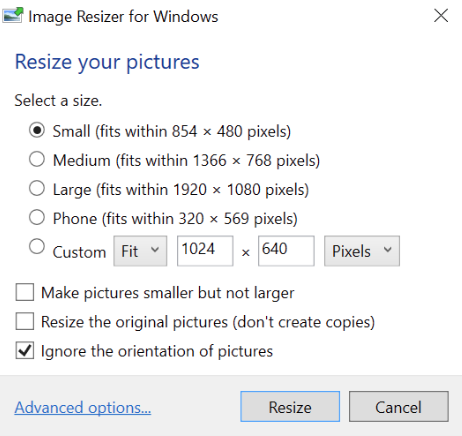Close the Image Resizer dialog with X

click(x=441, y=16)
